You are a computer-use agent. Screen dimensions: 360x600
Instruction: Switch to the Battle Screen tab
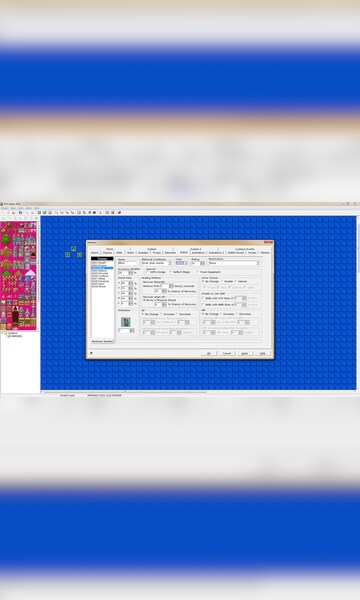236,253
